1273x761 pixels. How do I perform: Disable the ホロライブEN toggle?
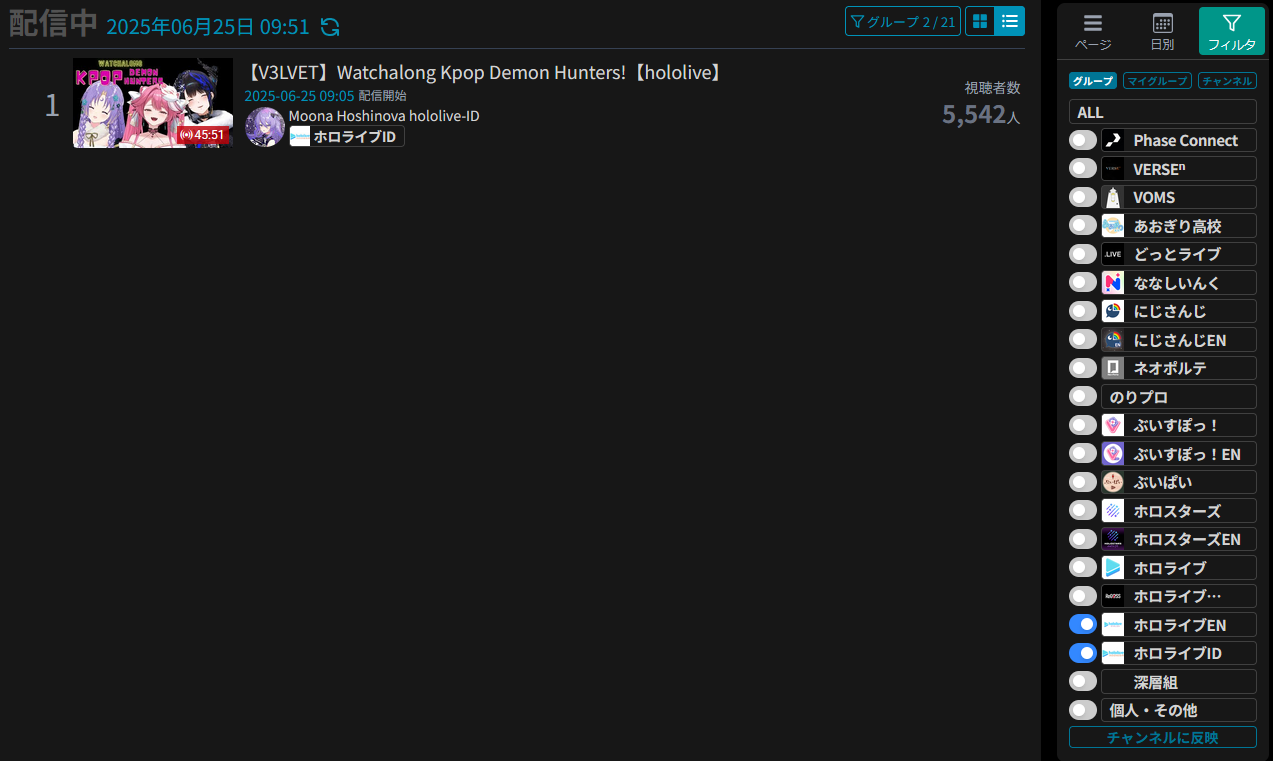point(1083,624)
